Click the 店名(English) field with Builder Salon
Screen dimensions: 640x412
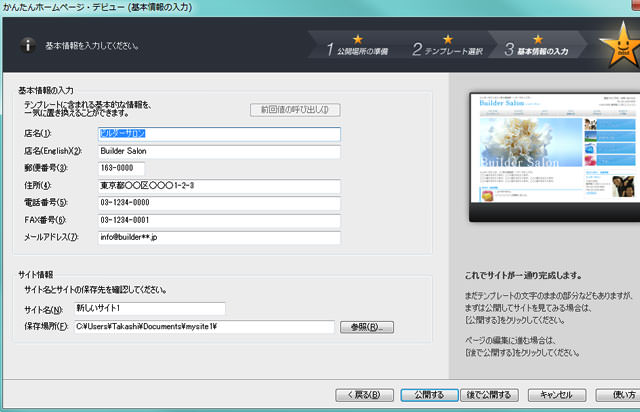[219, 151]
